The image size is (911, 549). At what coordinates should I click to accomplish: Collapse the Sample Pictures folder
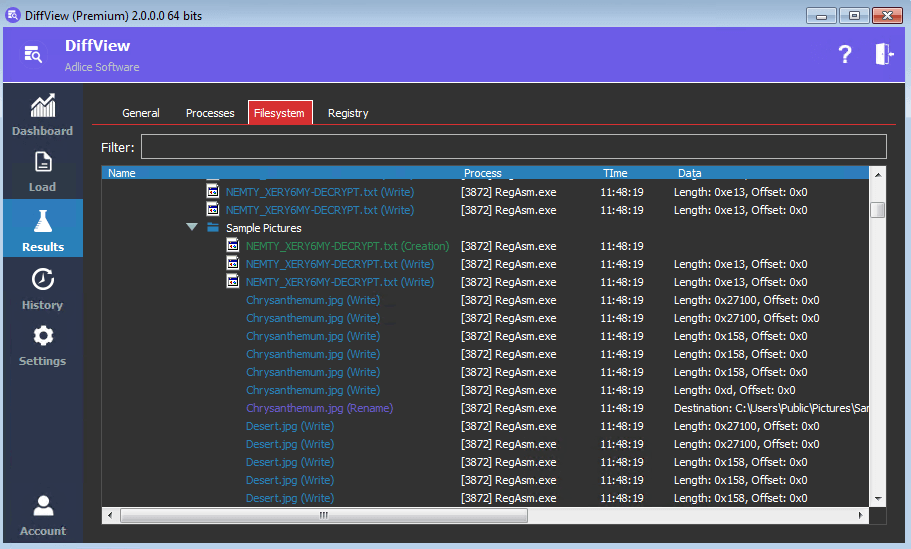[192, 228]
